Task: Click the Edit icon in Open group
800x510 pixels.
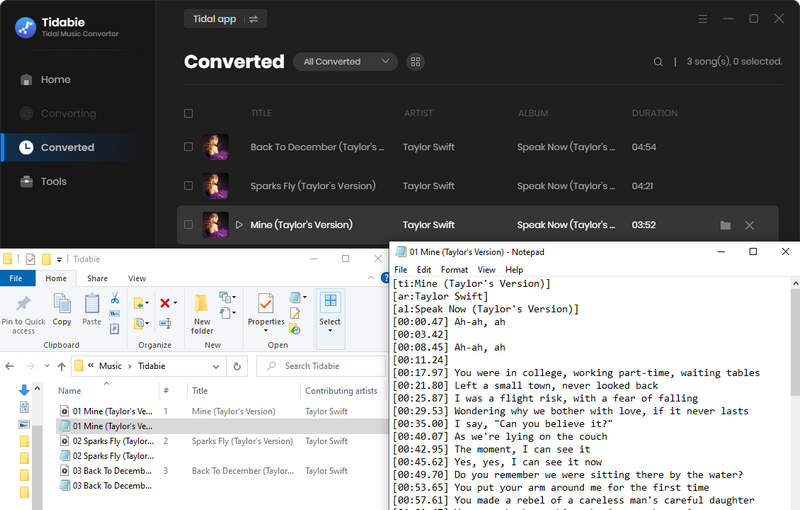Action: click(295, 313)
